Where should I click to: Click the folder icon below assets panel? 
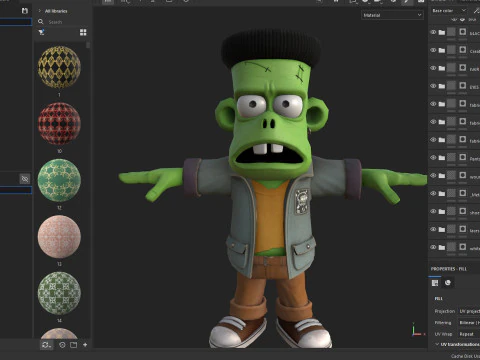point(73,345)
